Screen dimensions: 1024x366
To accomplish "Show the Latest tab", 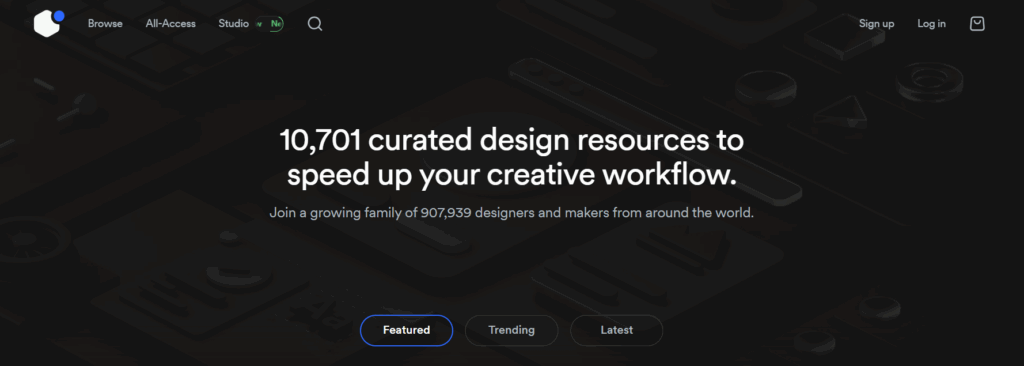I will point(616,330).
